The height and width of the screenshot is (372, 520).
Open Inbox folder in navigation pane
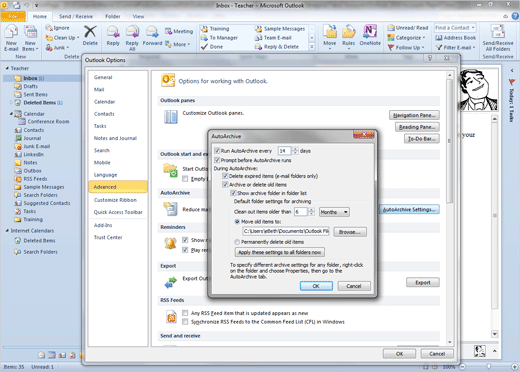click(30, 78)
